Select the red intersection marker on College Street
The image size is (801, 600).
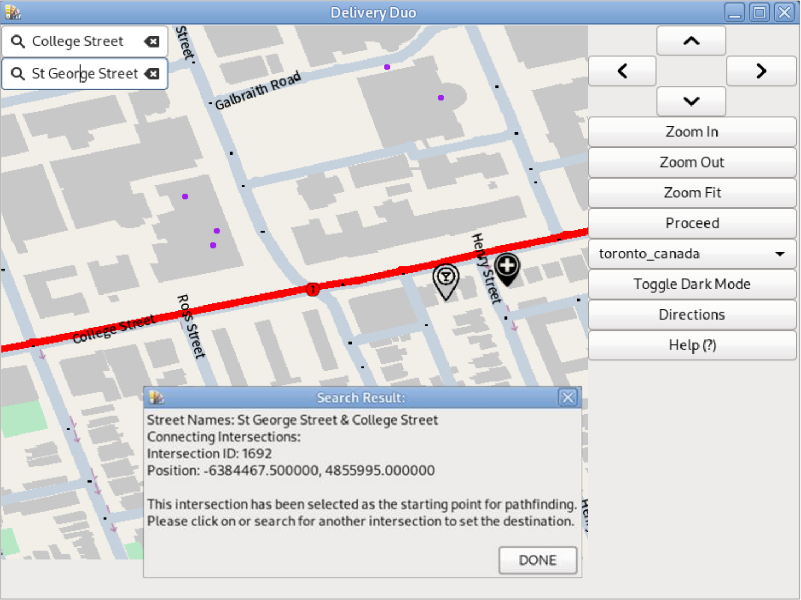[x=313, y=289]
